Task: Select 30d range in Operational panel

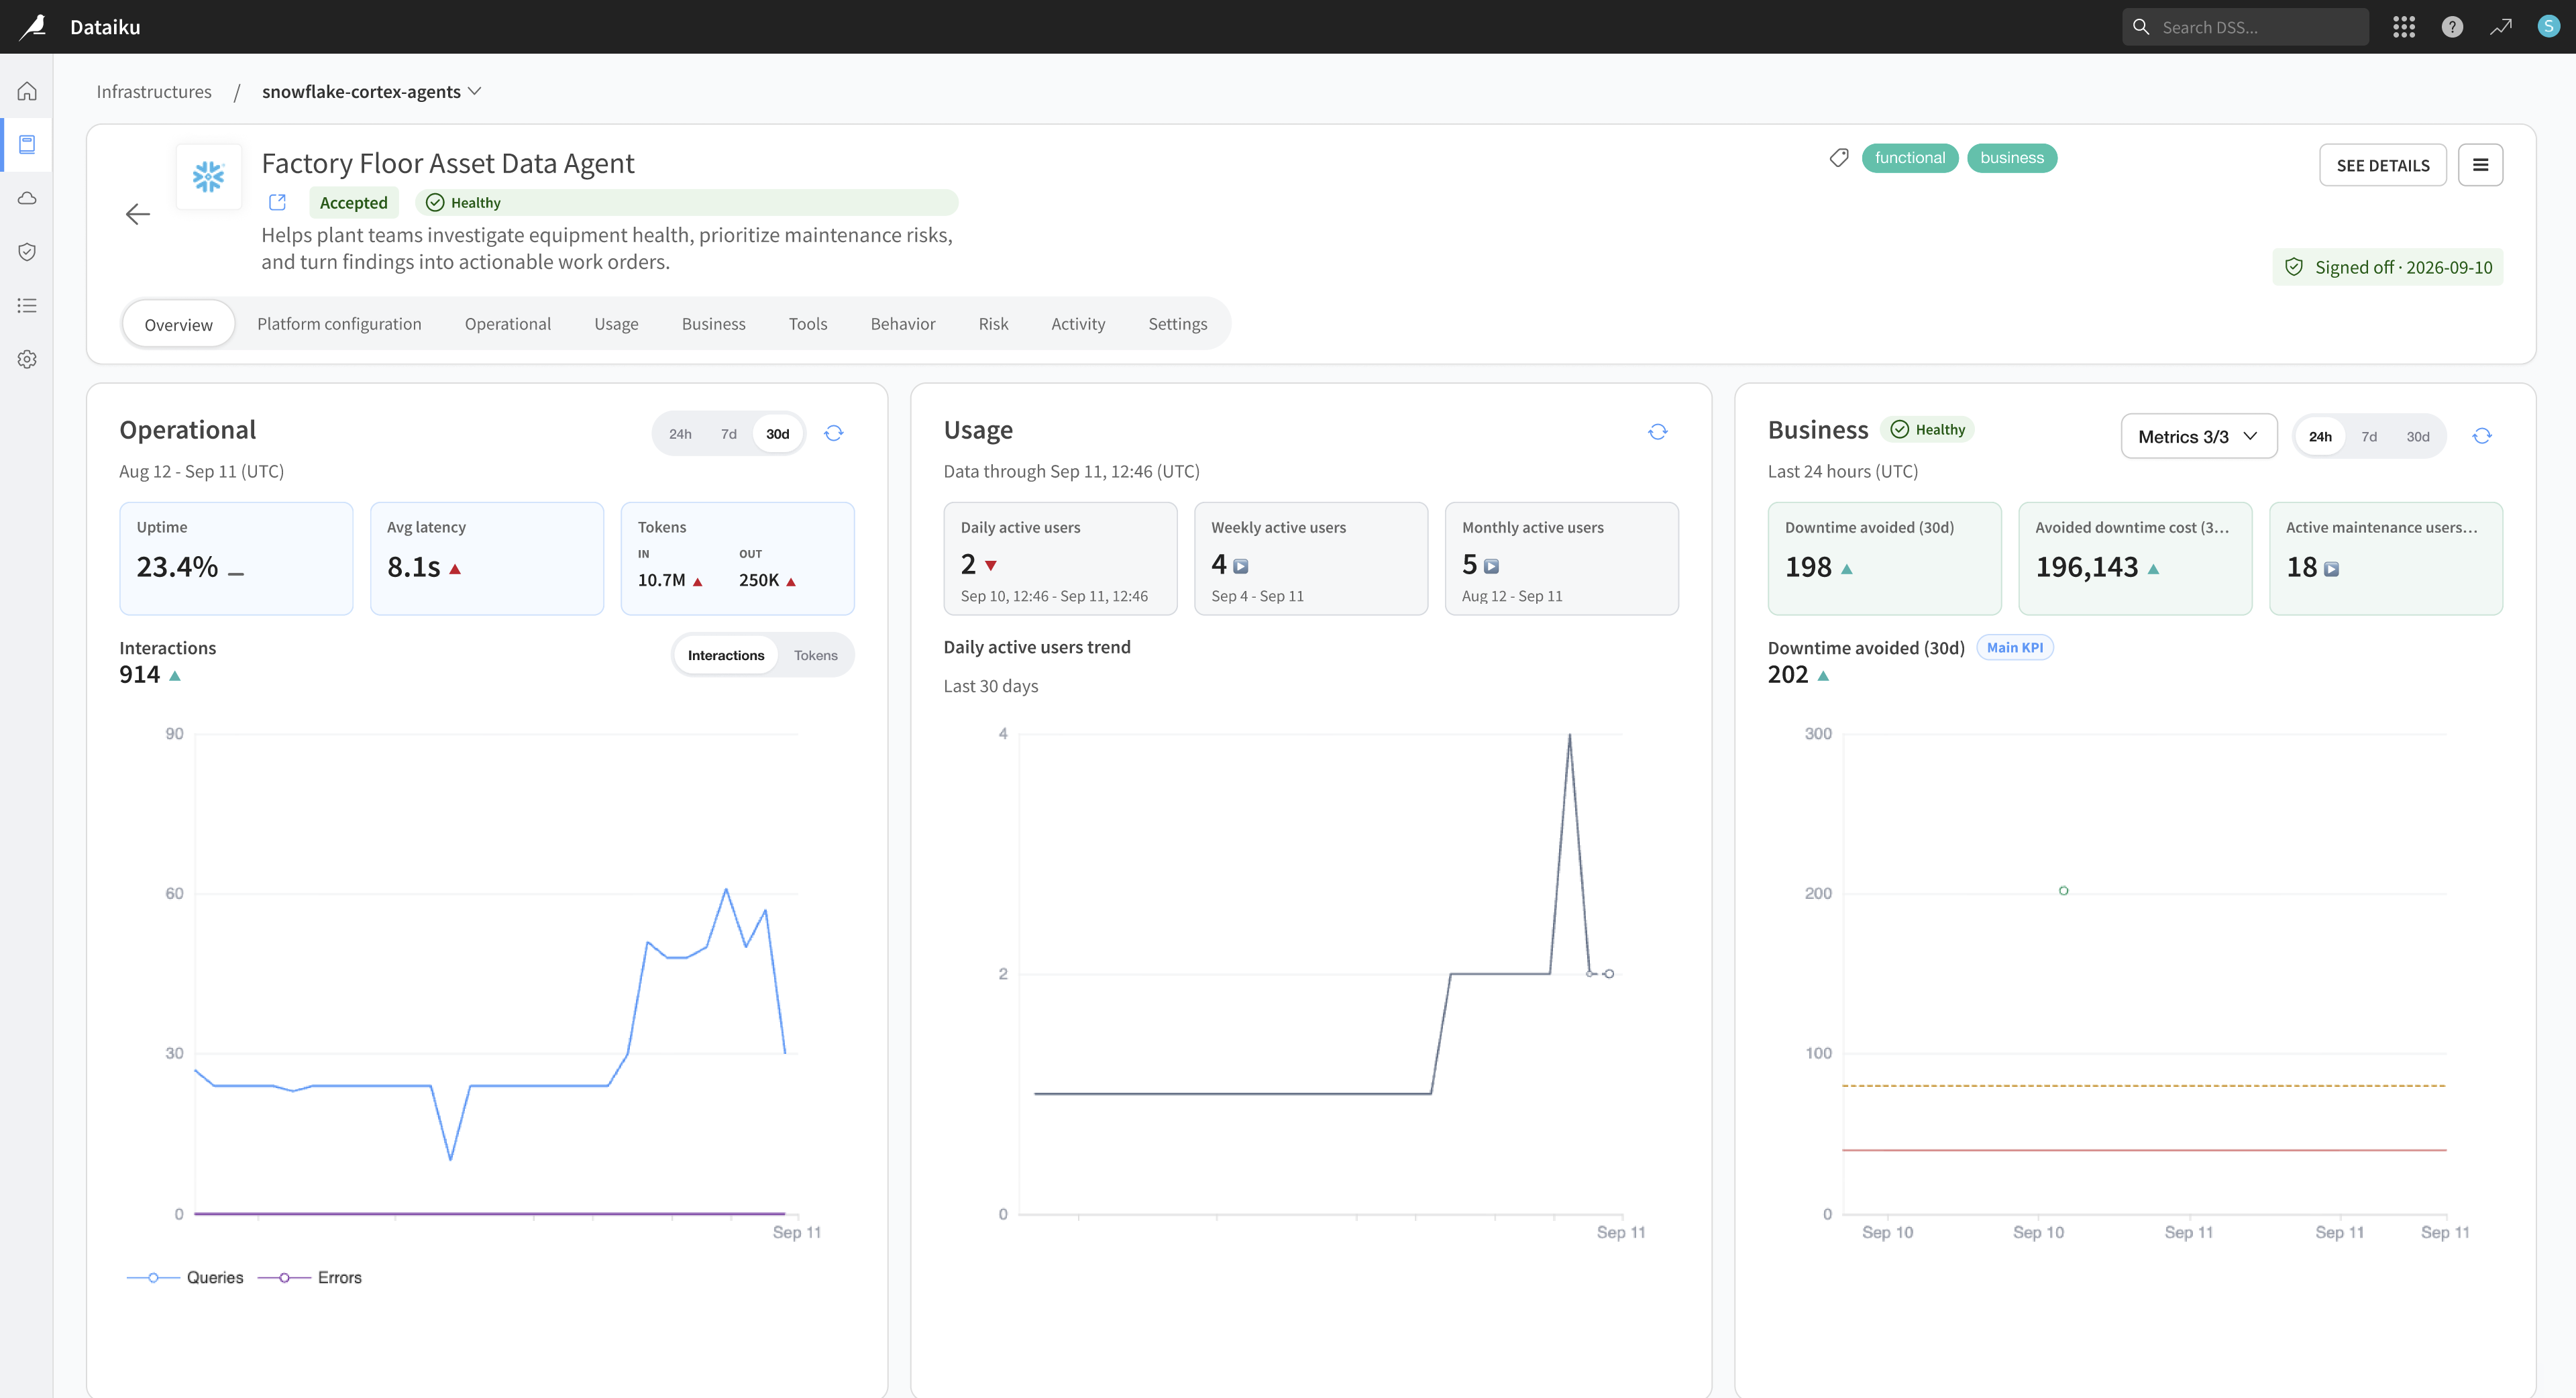Action: [778, 434]
